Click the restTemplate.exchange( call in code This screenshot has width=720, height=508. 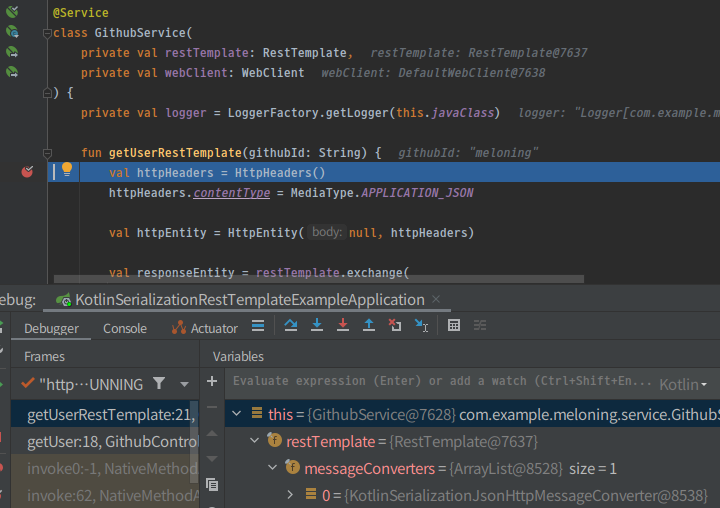332,272
